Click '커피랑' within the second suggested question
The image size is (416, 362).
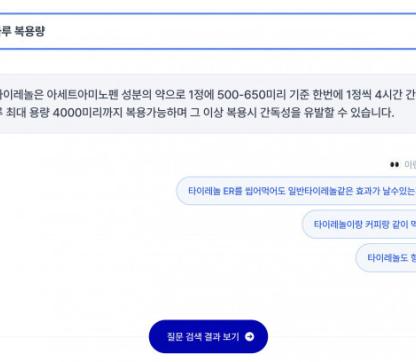[377, 224]
